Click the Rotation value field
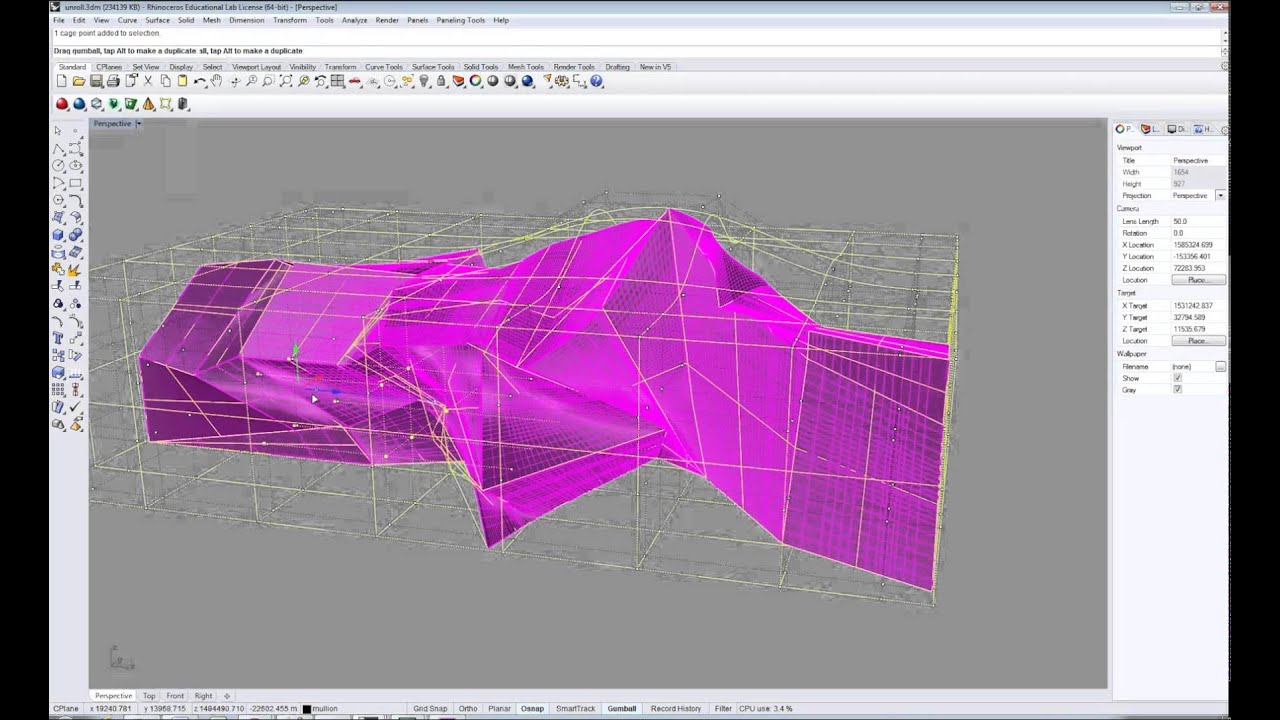 (x=1198, y=233)
